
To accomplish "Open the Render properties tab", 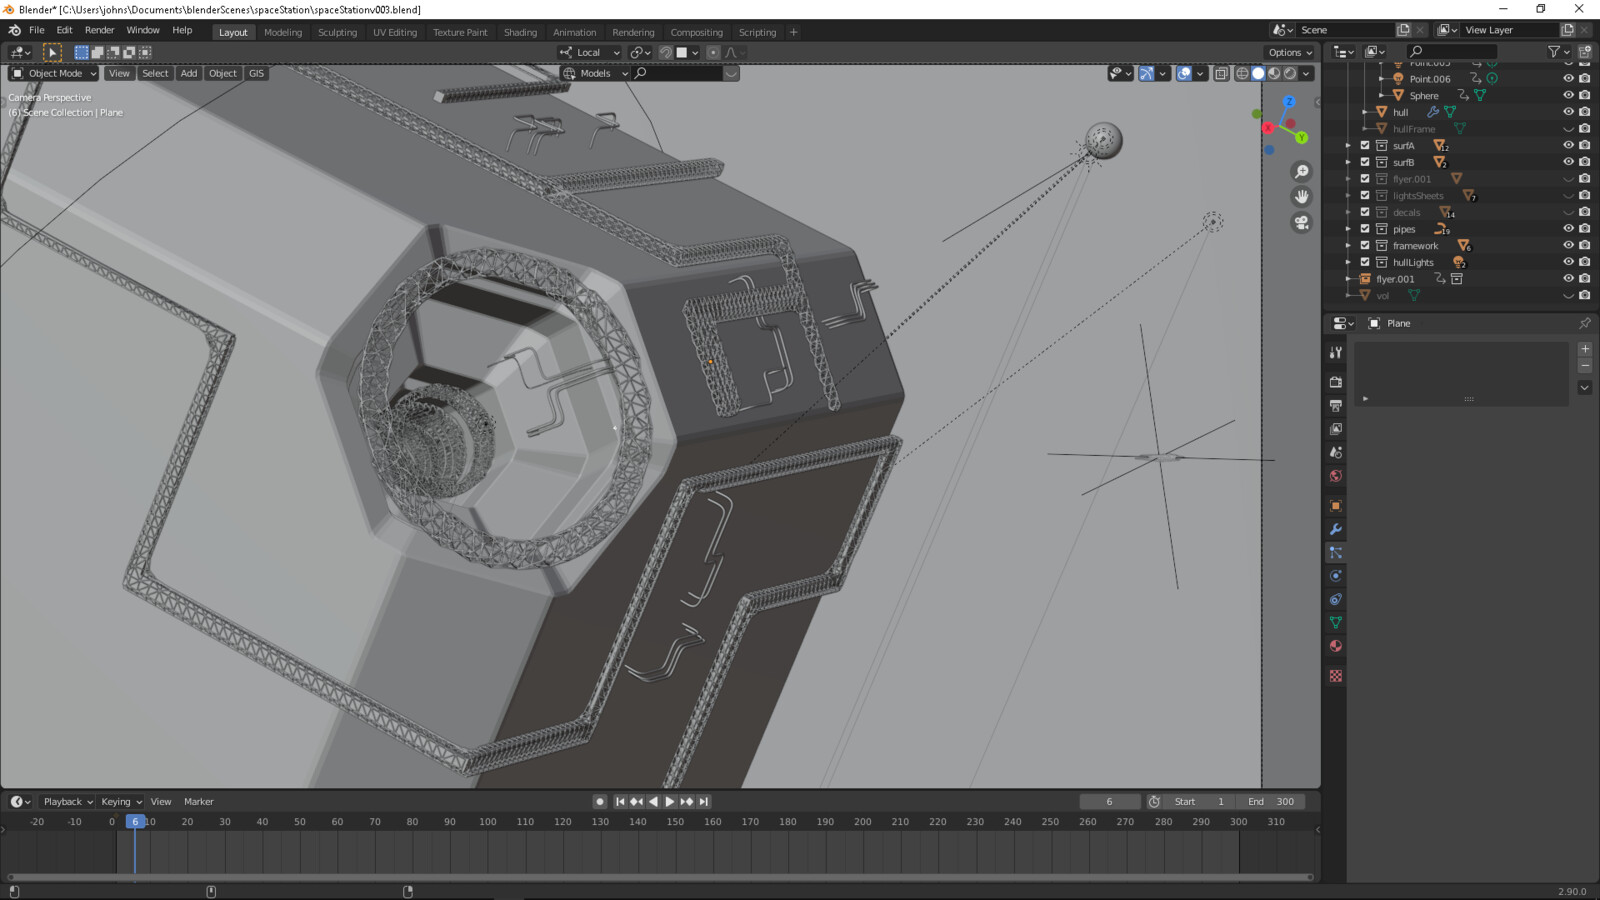I will 1335,382.
